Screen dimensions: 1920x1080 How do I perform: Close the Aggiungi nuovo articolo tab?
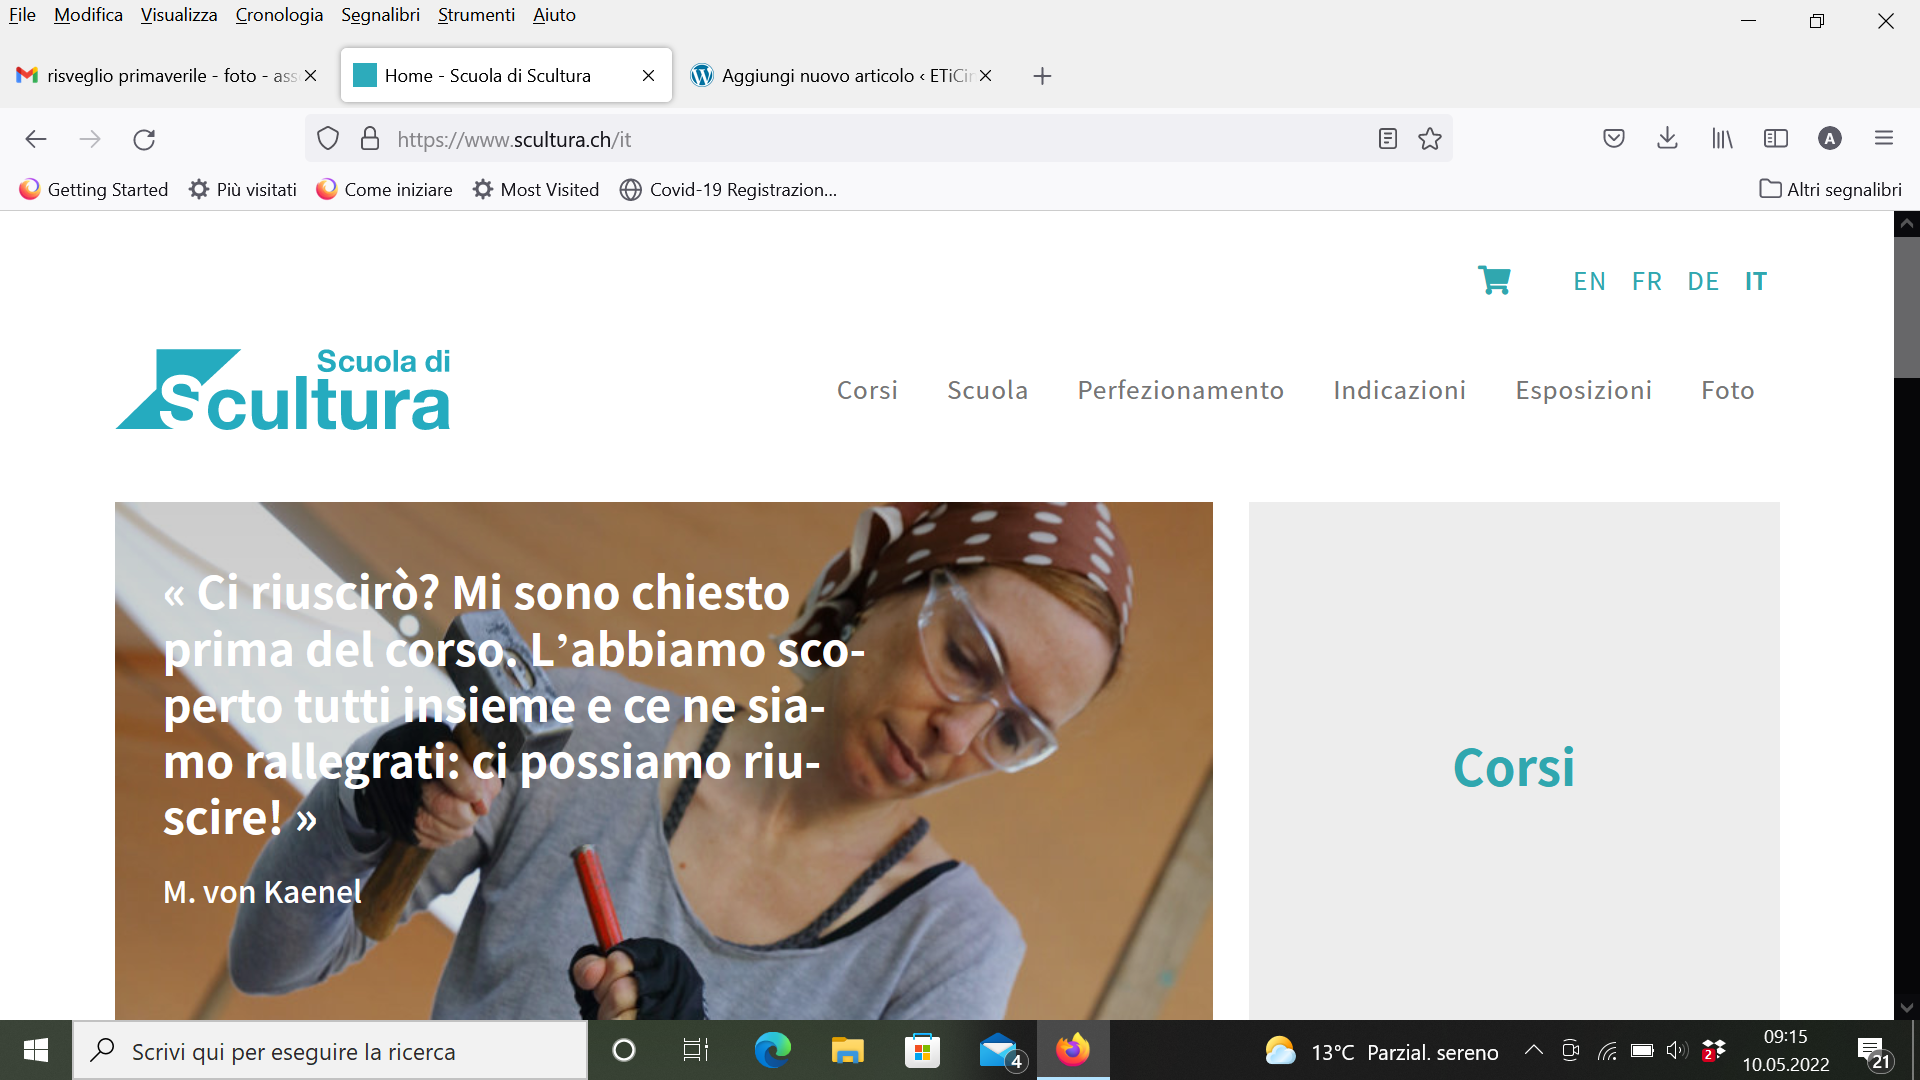tap(986, 76)
